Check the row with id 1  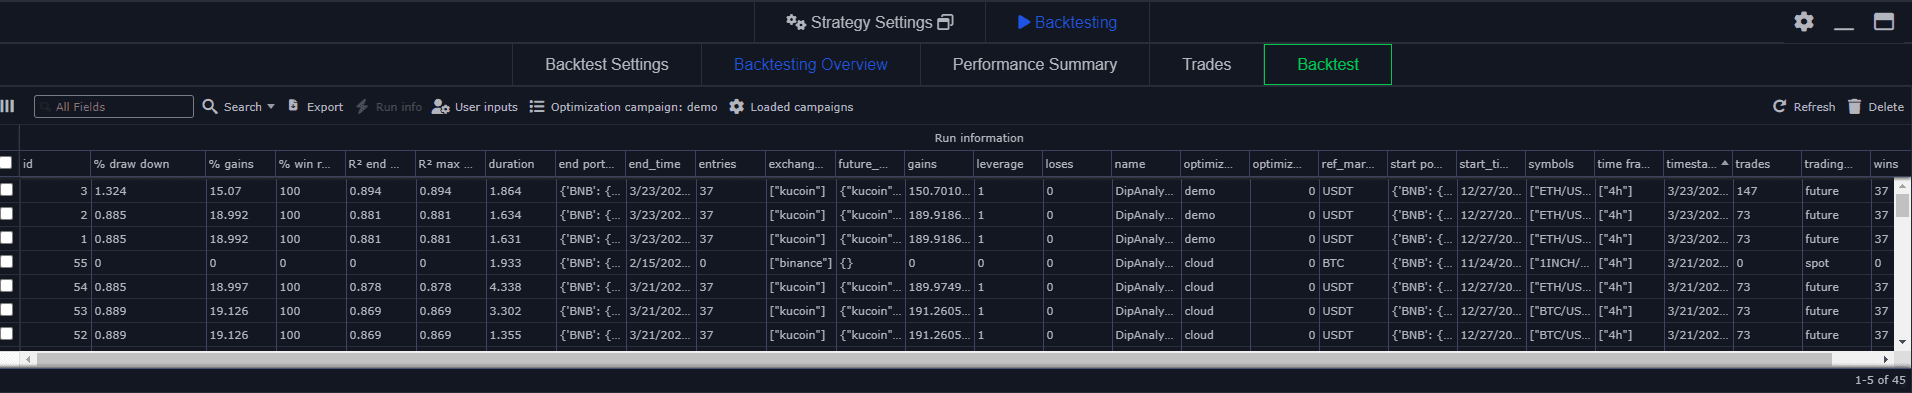pyautogui.click(x=7, y=237)
